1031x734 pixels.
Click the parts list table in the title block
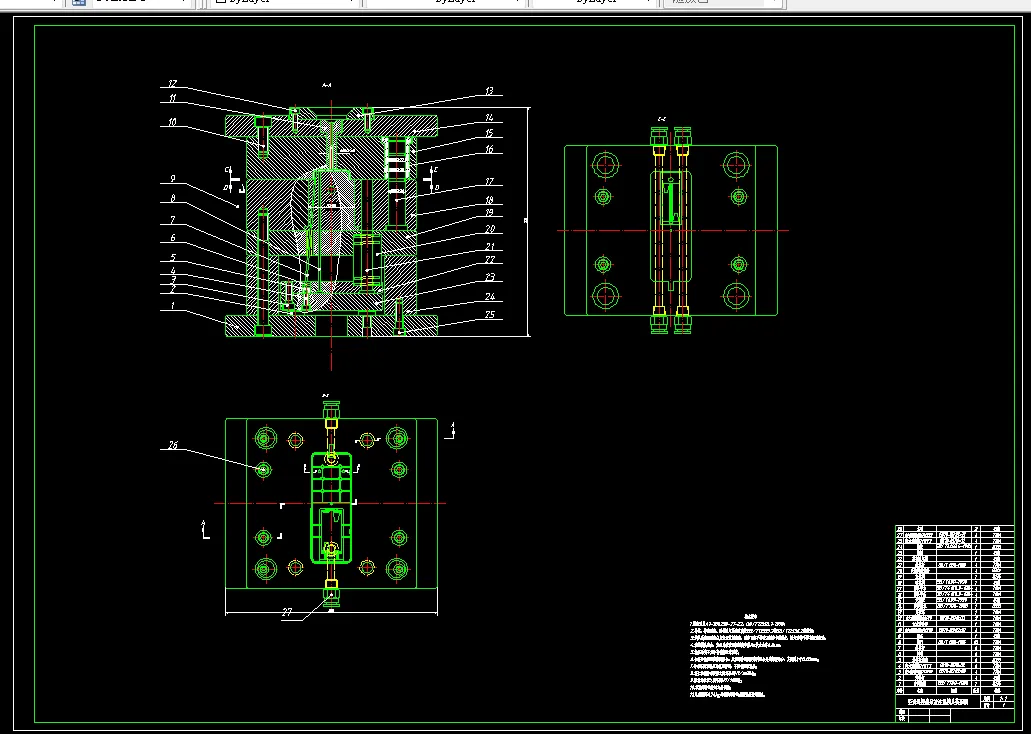(954, 610)
